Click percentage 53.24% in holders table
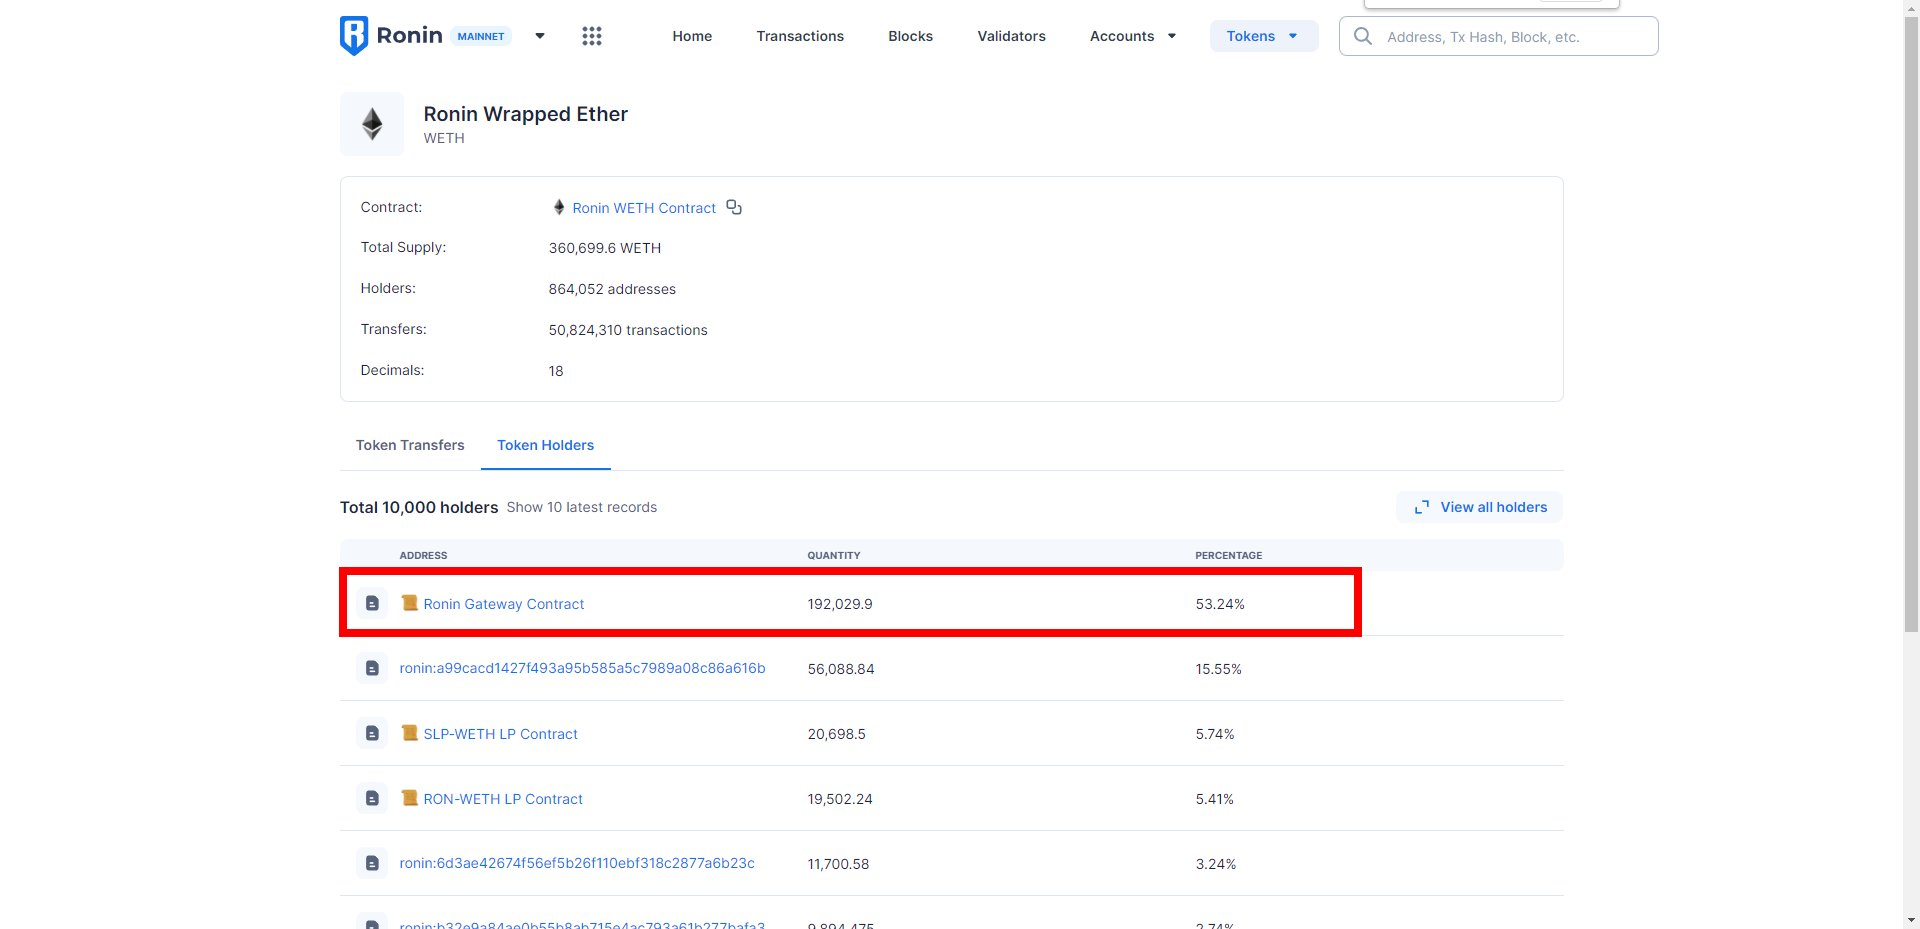The image size is (1920, 929). [1220, 604]
